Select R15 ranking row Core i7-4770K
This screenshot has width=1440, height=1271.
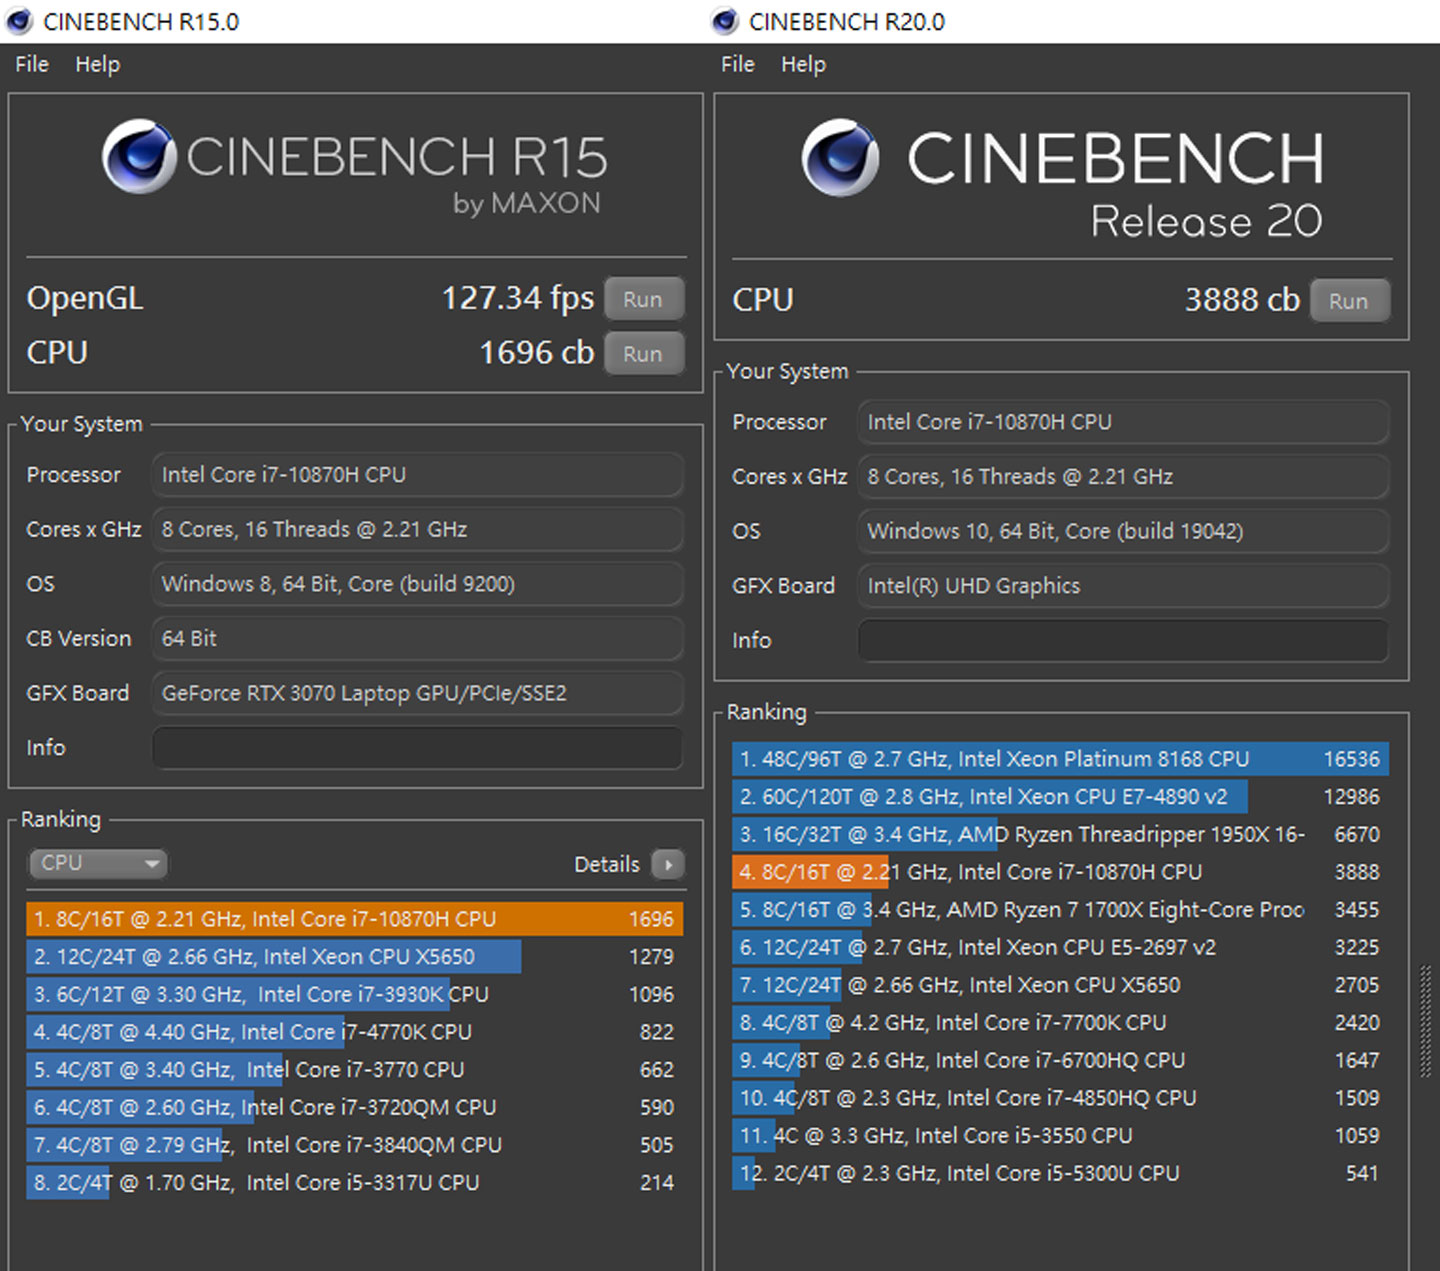coord(355,1032)
